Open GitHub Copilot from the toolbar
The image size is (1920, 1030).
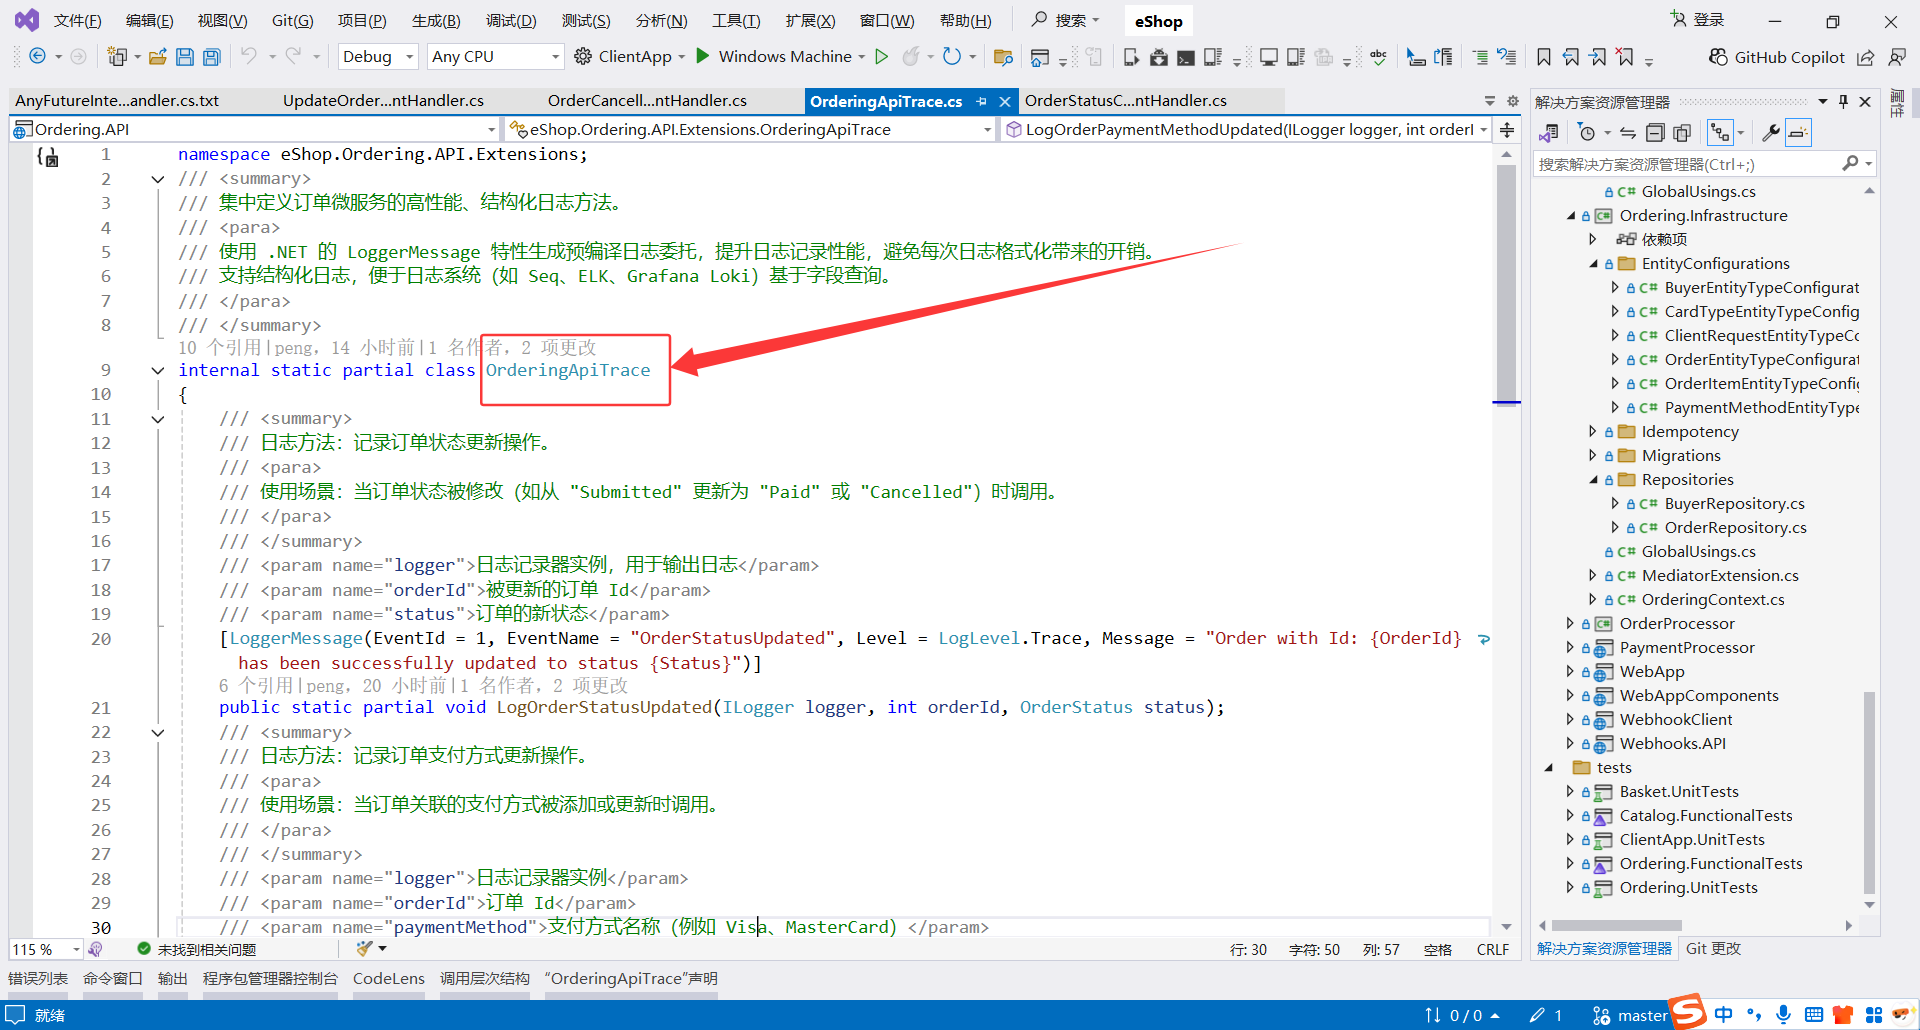[x=1777, y=57]
